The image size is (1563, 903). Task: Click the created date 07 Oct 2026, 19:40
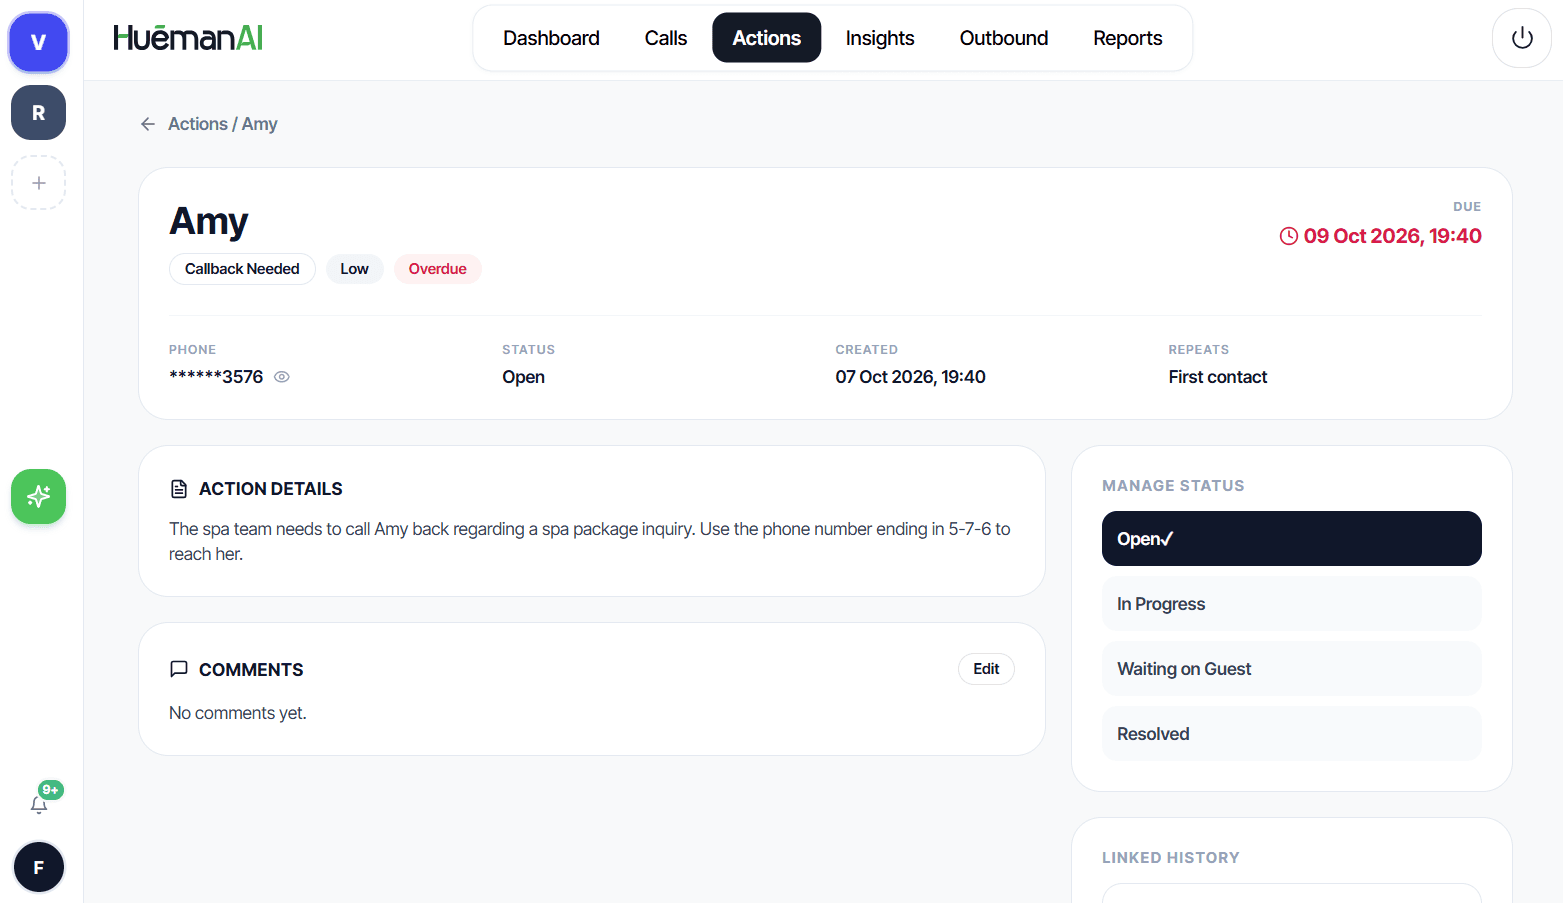tap(910, 377)
